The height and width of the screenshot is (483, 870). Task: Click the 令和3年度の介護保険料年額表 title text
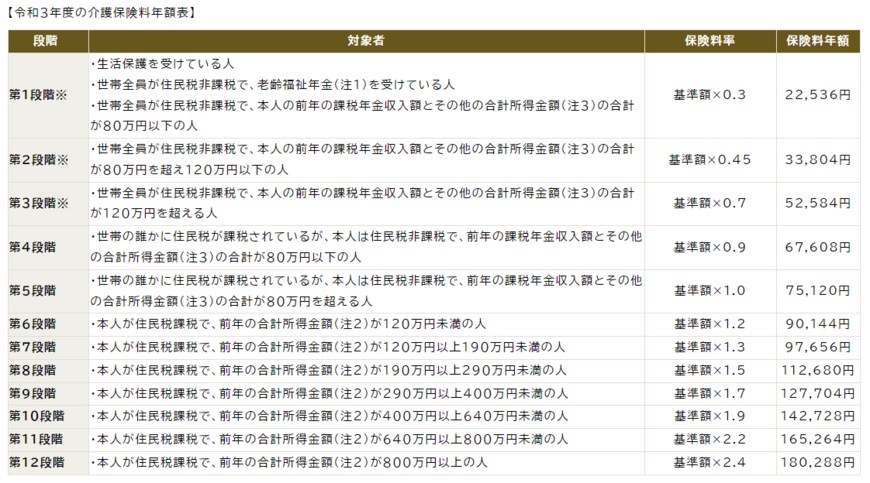100,13
